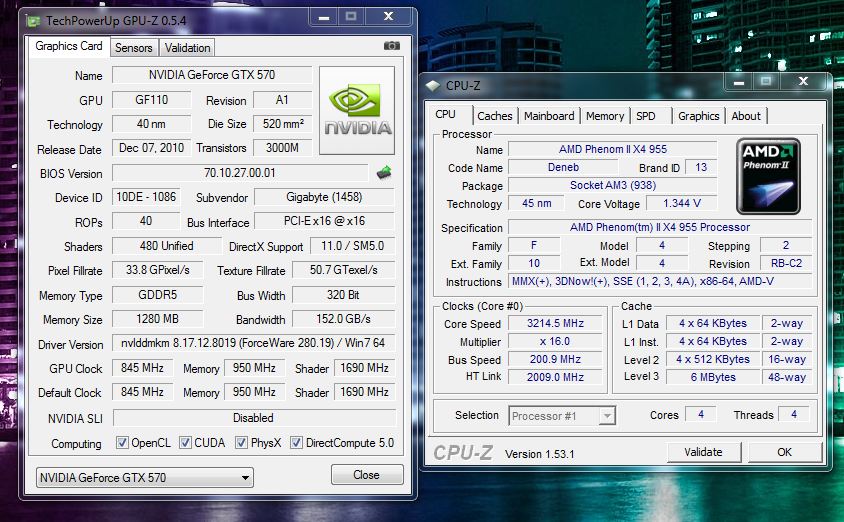Image resolution: width=844 pixels, height=522 pixels.
Task: Click the Device ID value 10DE - 1086
Action: pyautogui.click(x=146, y=197)
